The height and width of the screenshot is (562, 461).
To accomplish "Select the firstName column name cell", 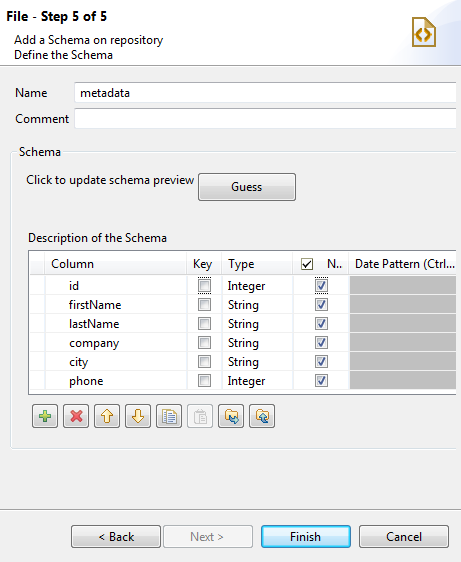I will click(116, 305).
